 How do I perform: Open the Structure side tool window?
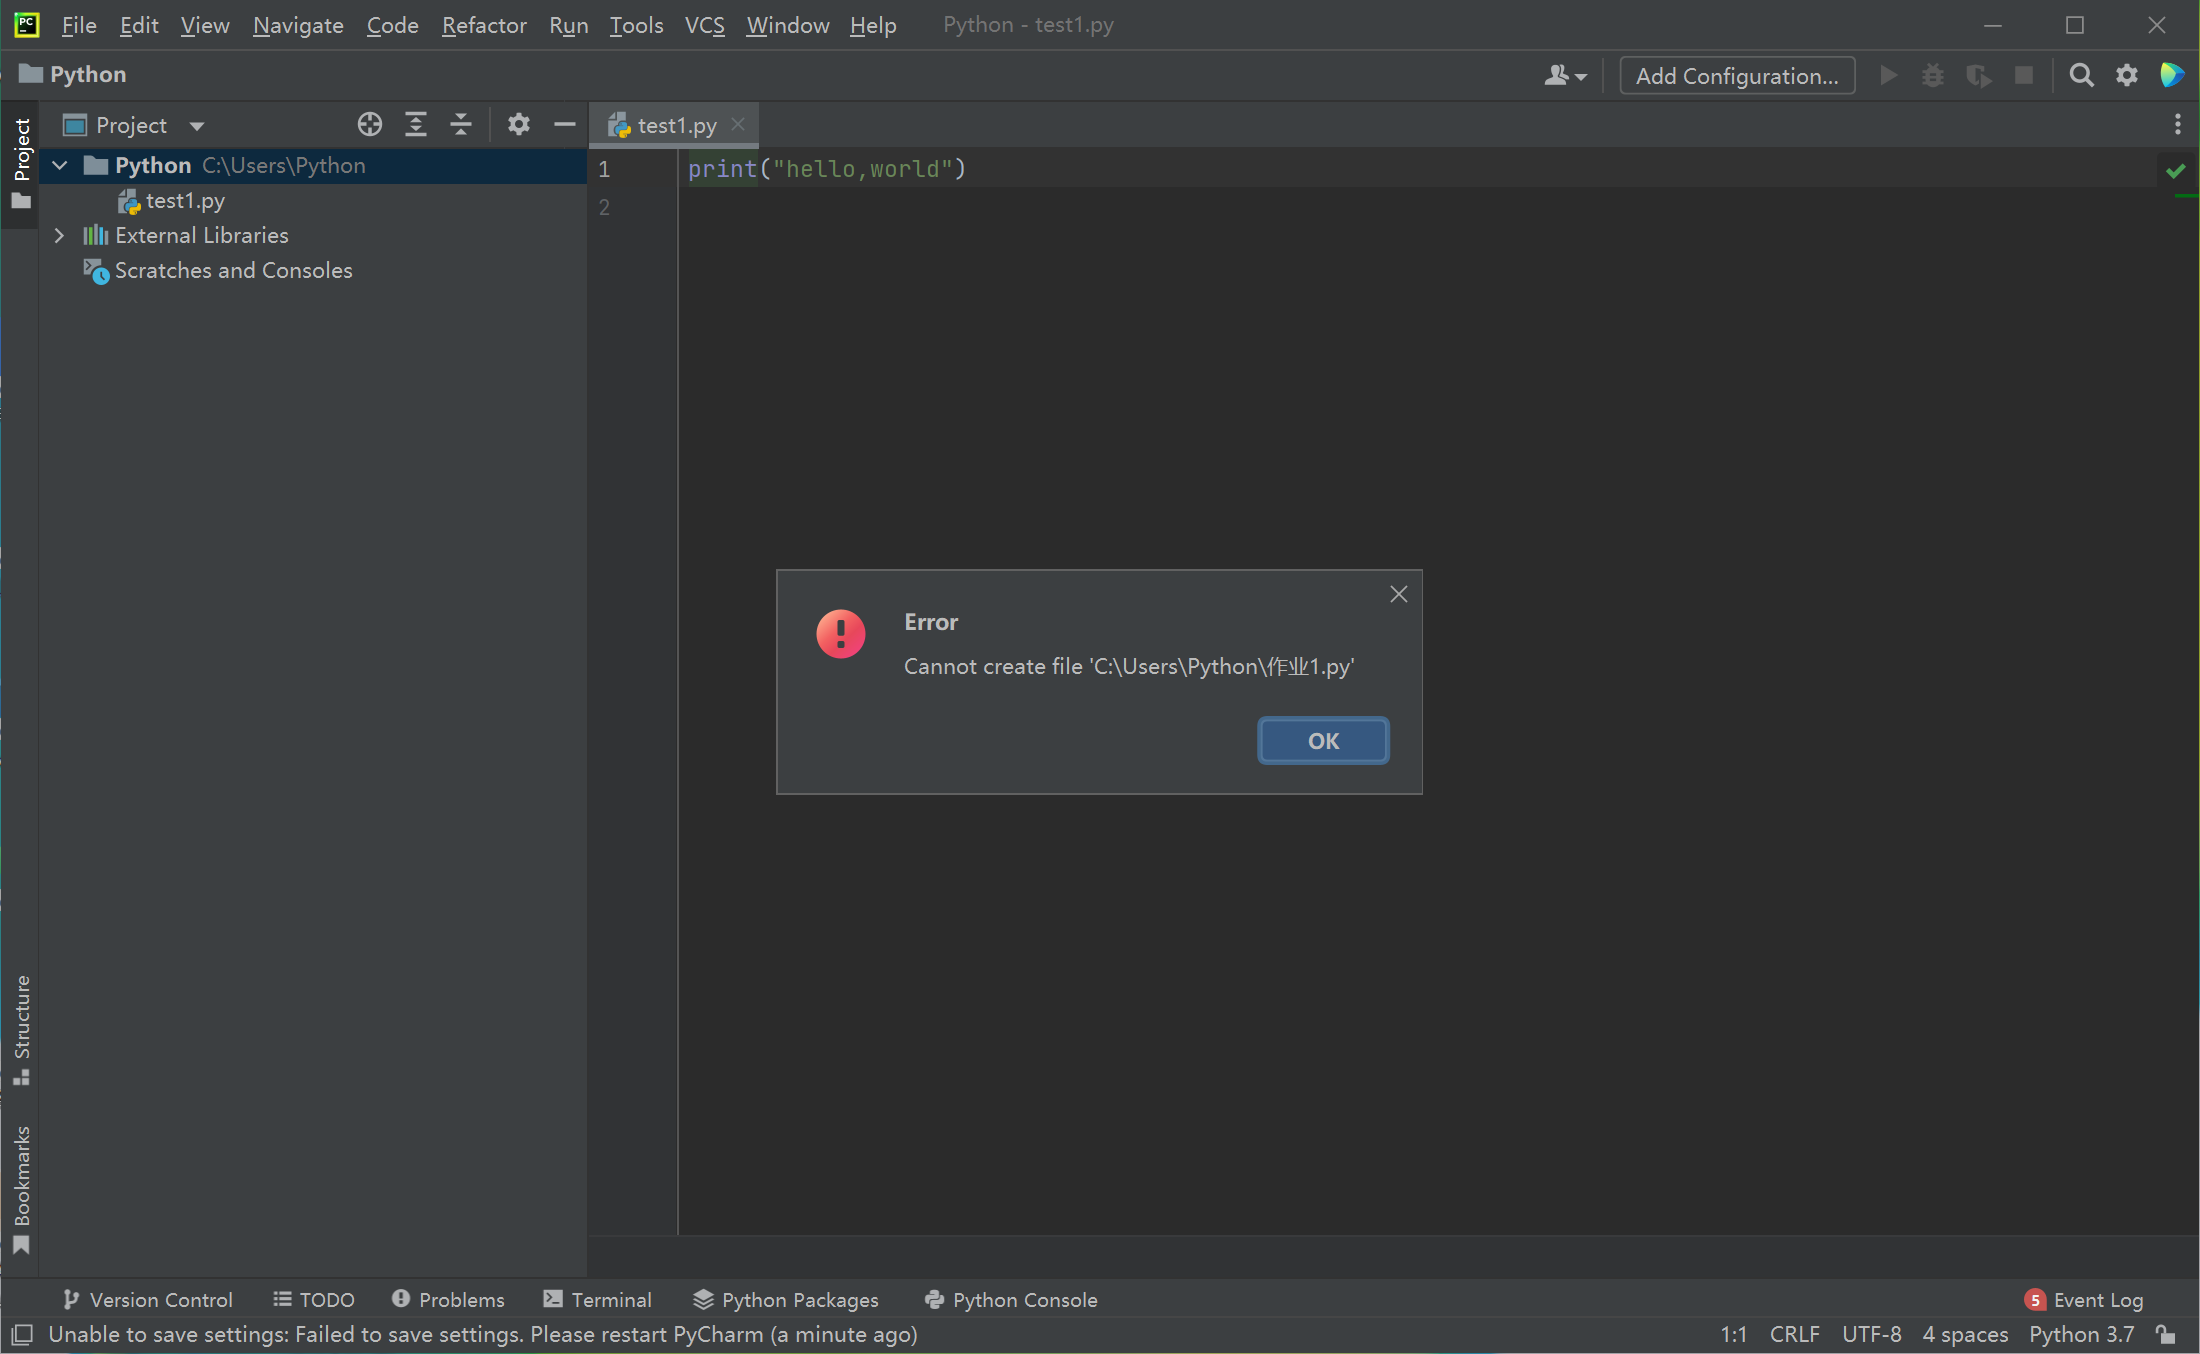pyautogui.click(x=21, y=1030)
